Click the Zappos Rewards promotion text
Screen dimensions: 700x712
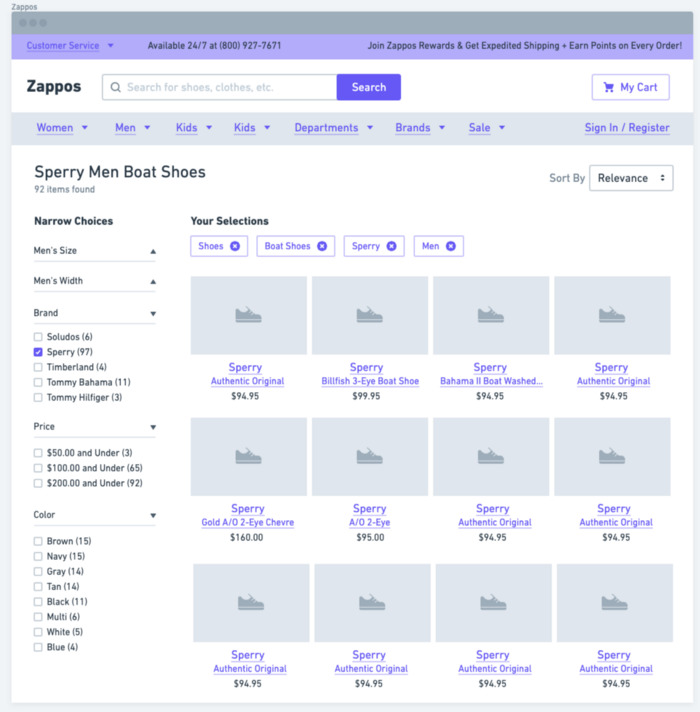(525, 45)
